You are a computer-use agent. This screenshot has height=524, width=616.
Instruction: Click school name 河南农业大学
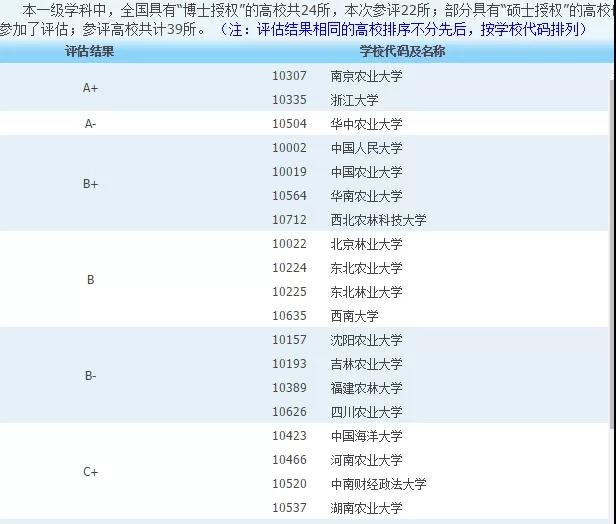367,460
